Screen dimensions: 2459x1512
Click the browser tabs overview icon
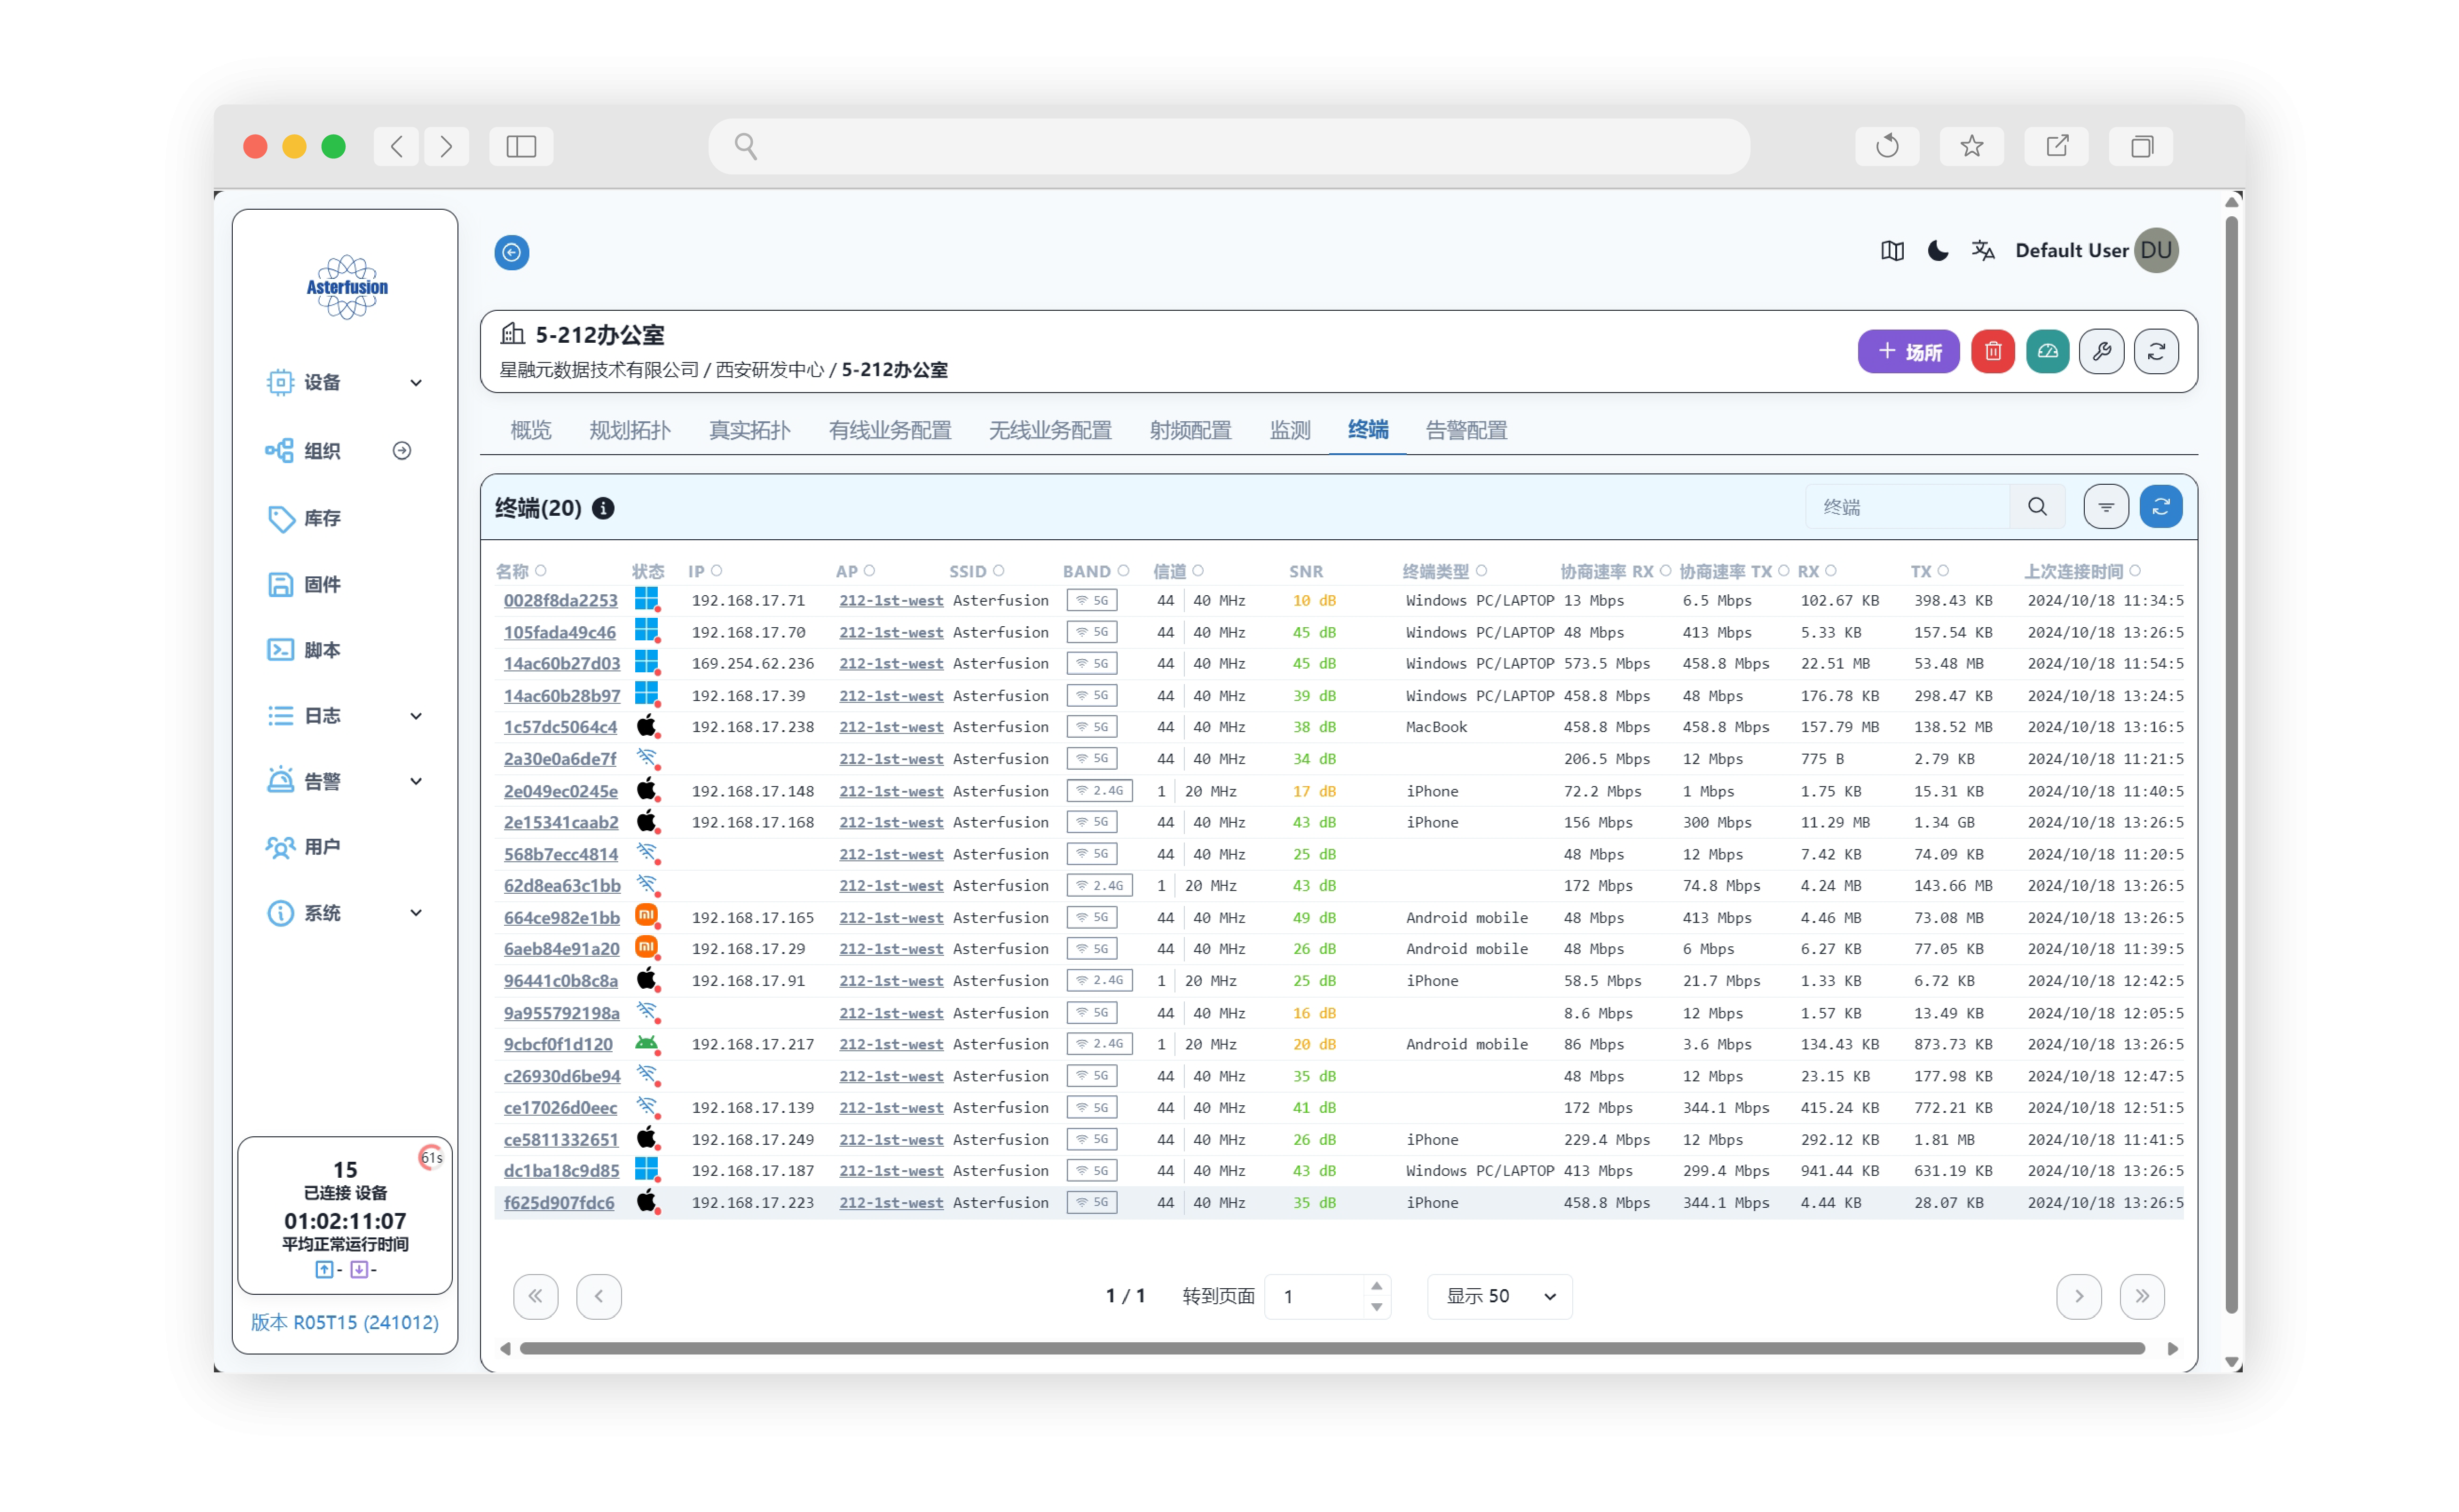[x=2140, y=147]
